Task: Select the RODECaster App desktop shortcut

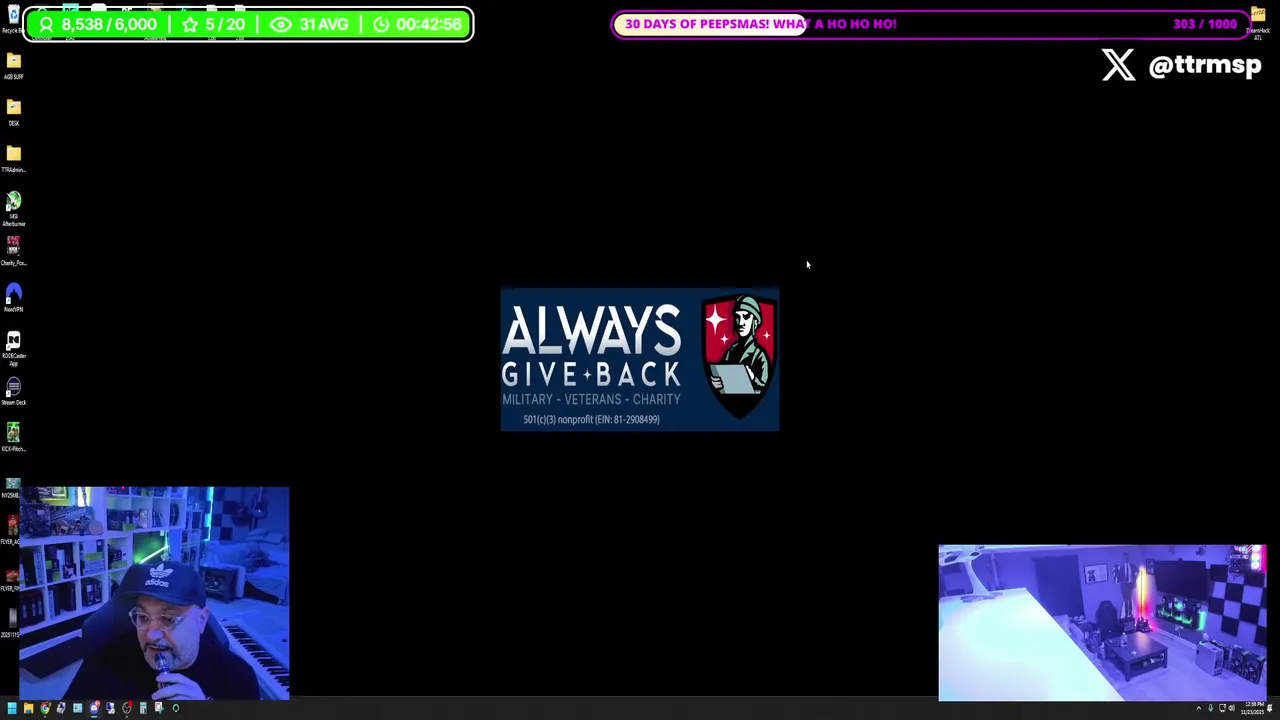Action: [x=14, y=349]
